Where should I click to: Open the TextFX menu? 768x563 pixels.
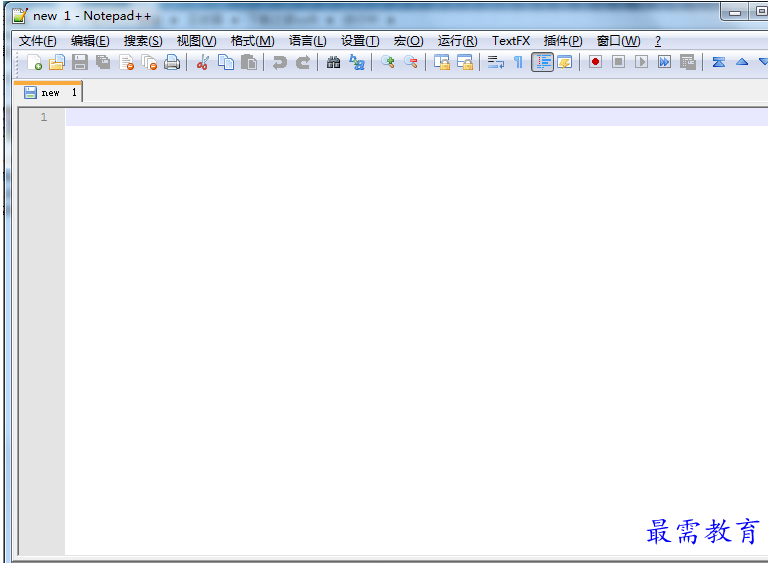(x=510, y=41)
